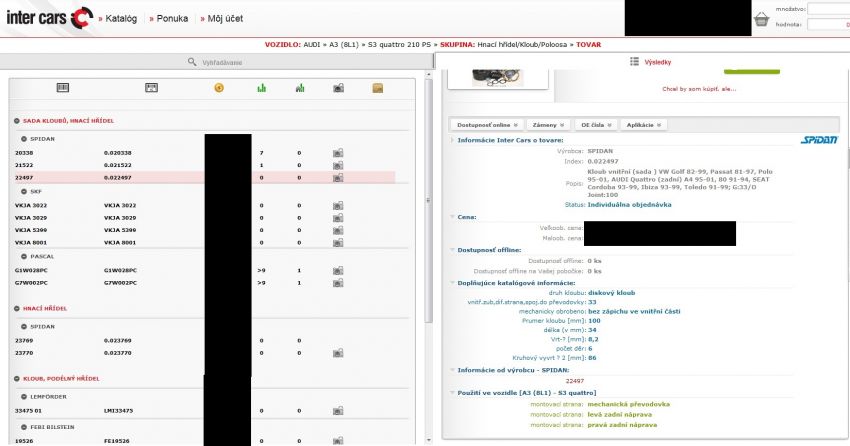The image size is (850, 446).
Task: Collapse the SPIDAN group under Hnací hřídel
Action: (x=24, y=327)
